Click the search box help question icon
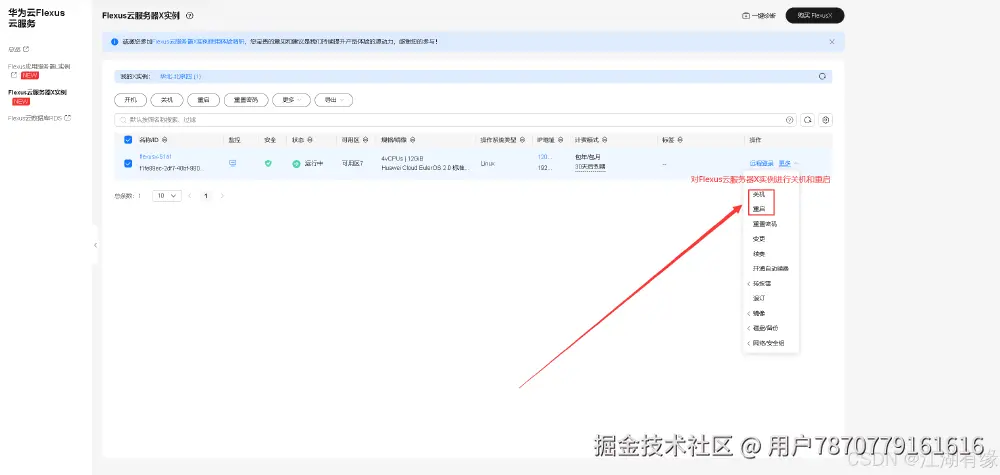This screenshot has width=1000, height=475. click(790, 120)
